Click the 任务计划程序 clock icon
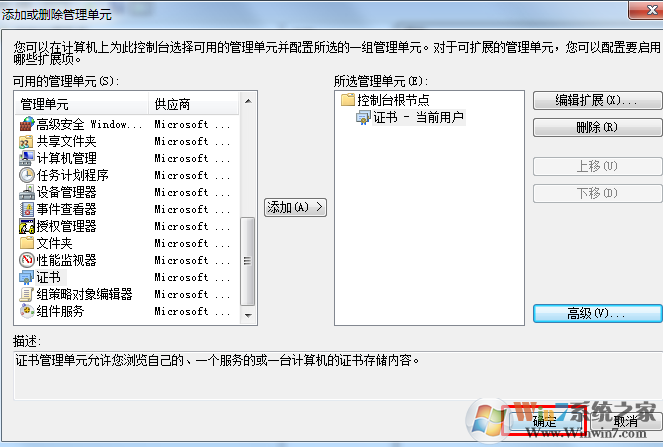 click(x=27, y=175)
